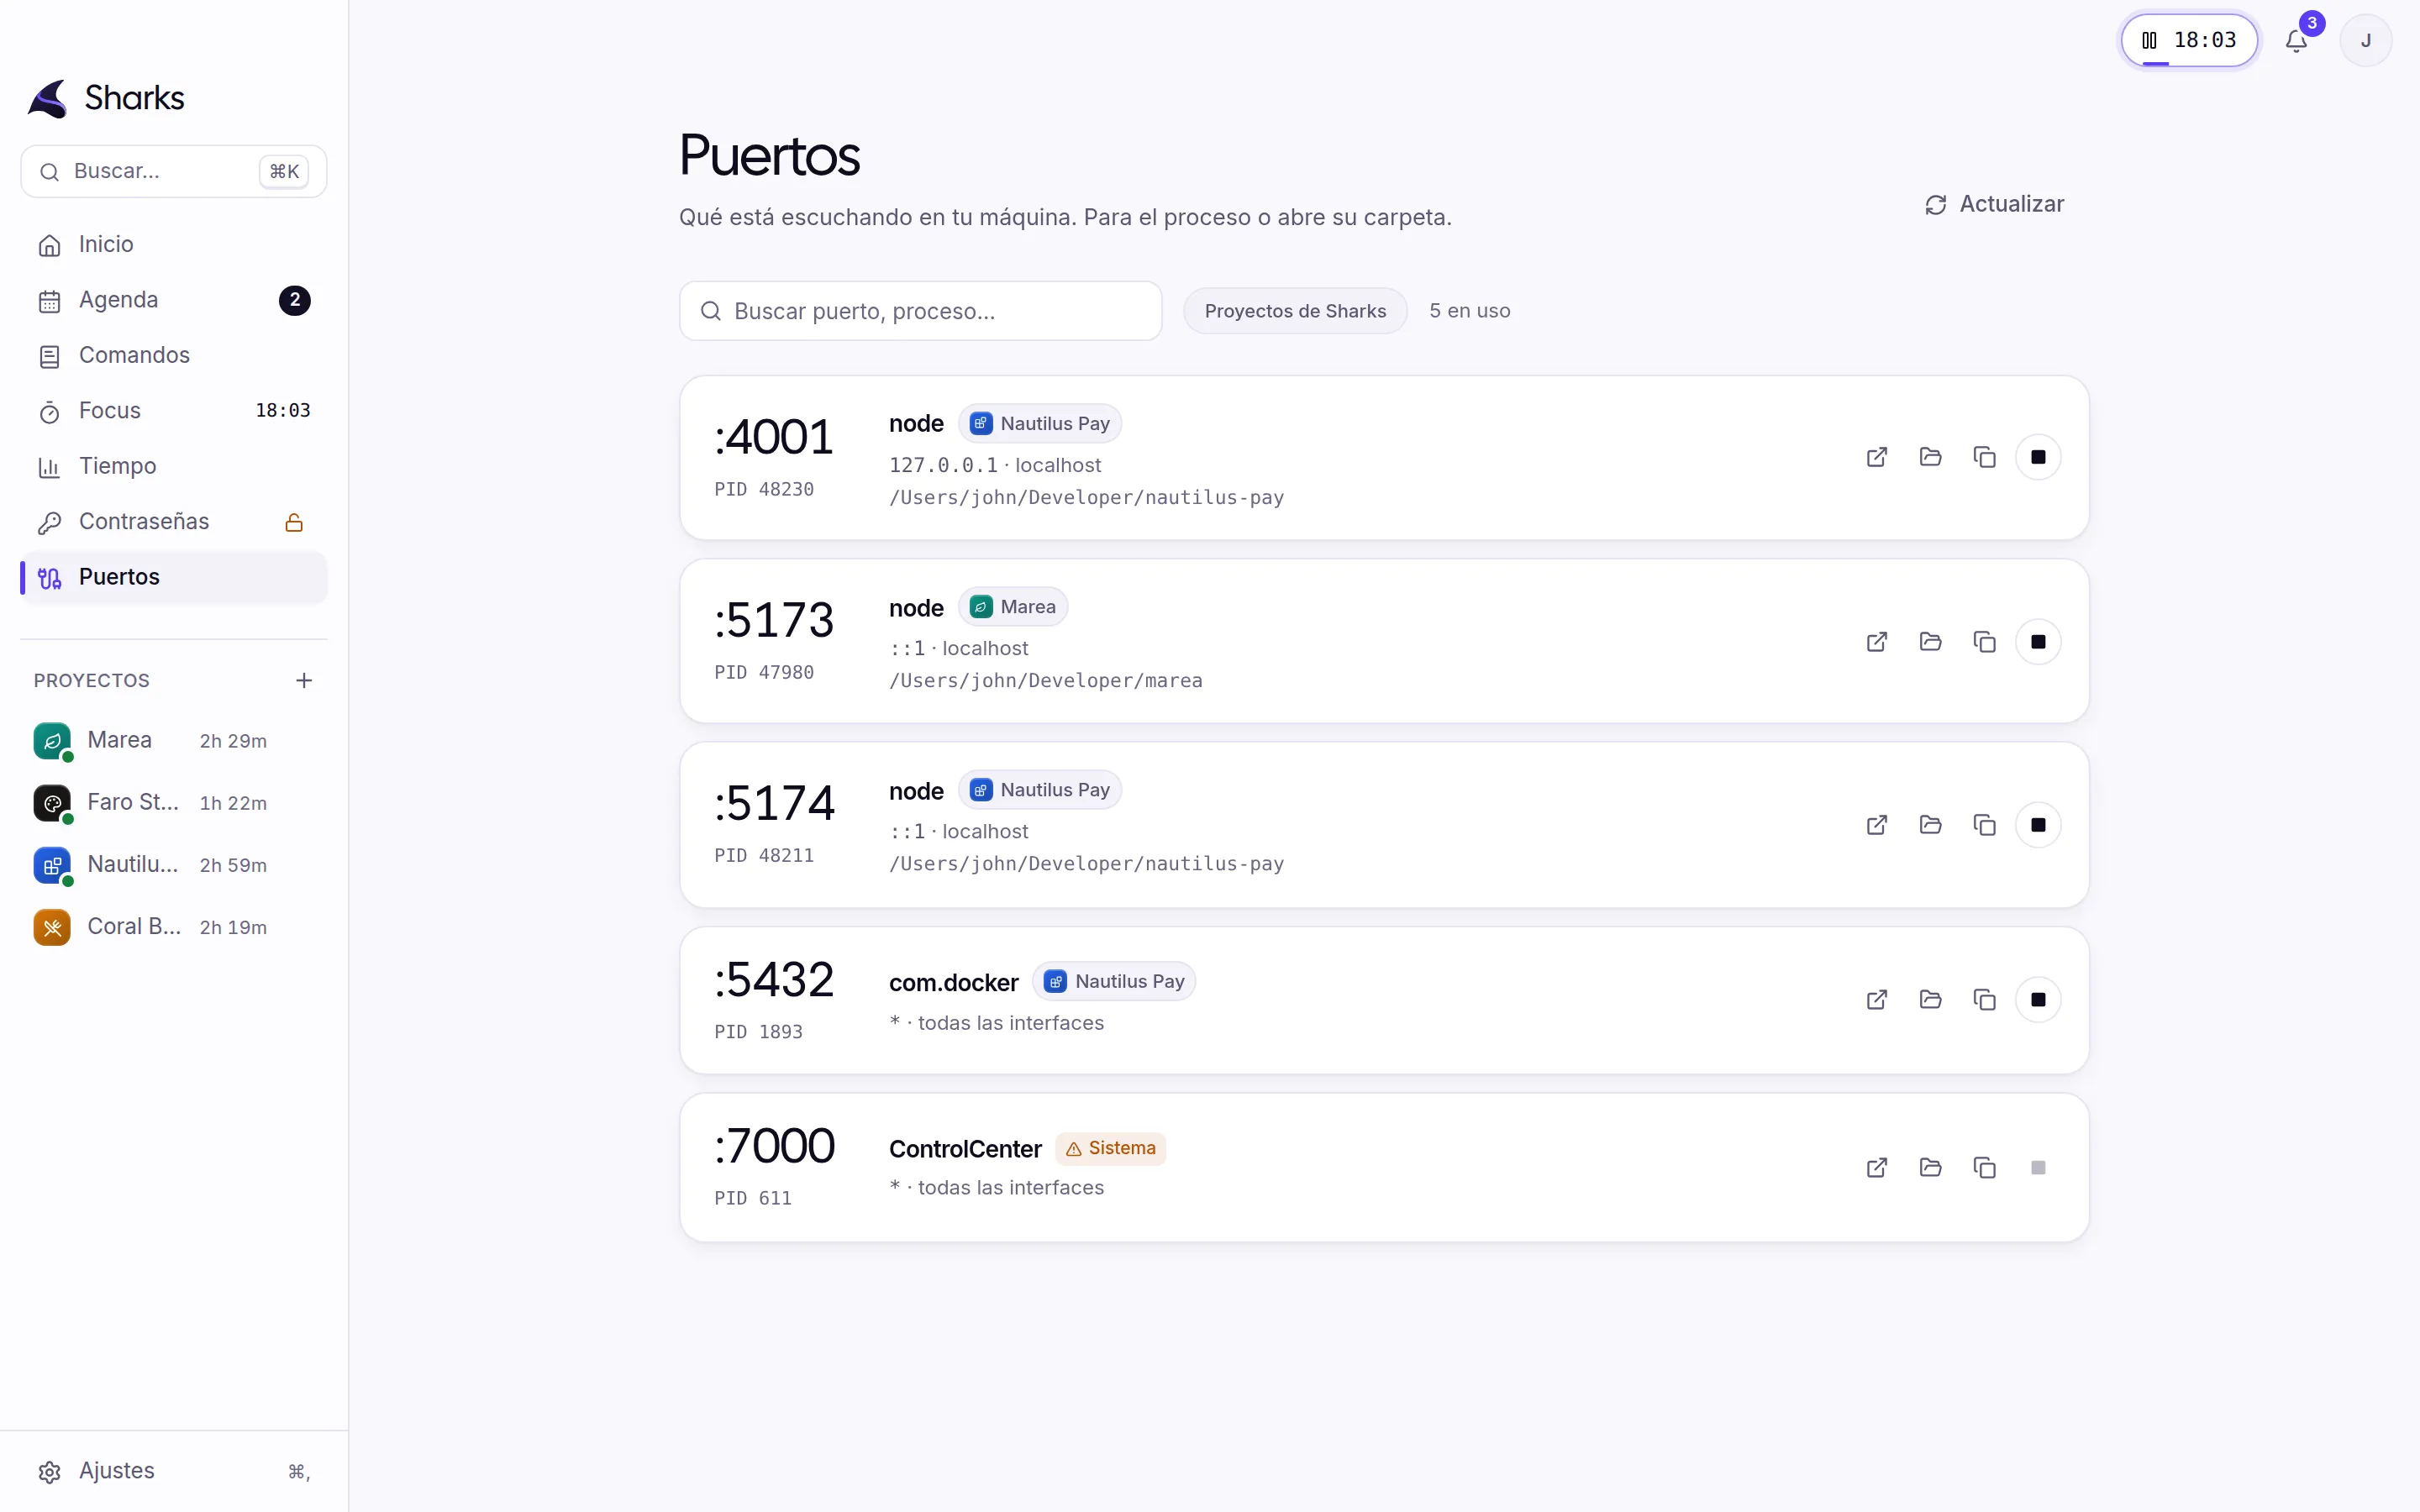Copy port 5174 details

point(1984,825)
